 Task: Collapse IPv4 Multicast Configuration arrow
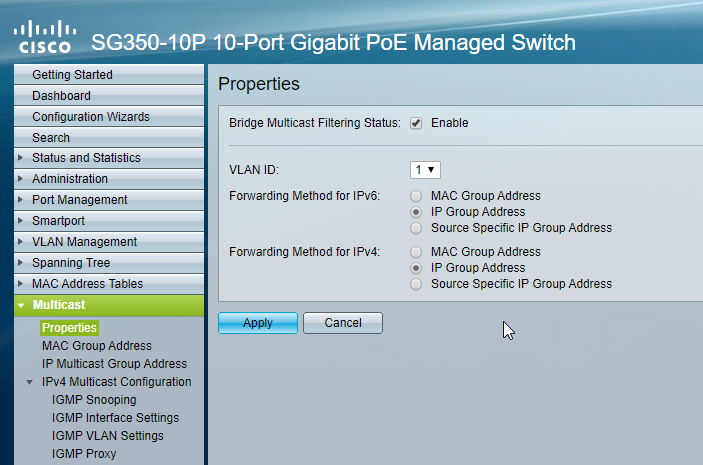tap(30, 382)
